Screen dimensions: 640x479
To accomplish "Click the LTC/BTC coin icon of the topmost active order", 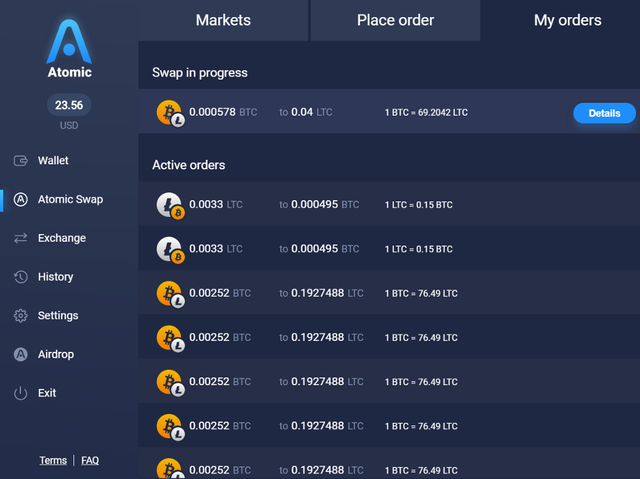I will click(x=171, y=206).
